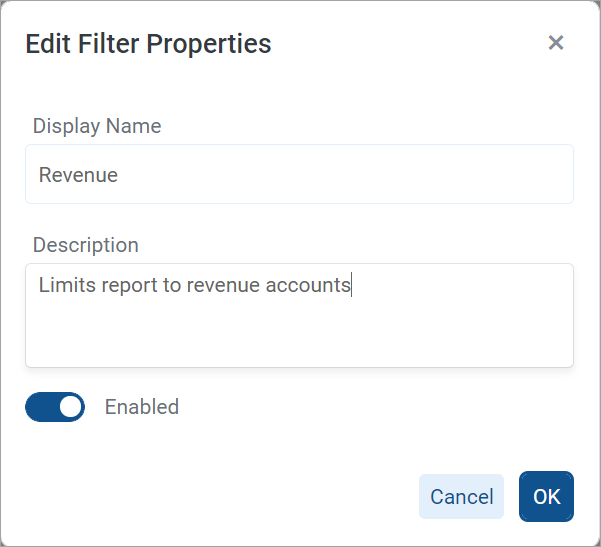Confirm changes with the OK button

[546, 496]
